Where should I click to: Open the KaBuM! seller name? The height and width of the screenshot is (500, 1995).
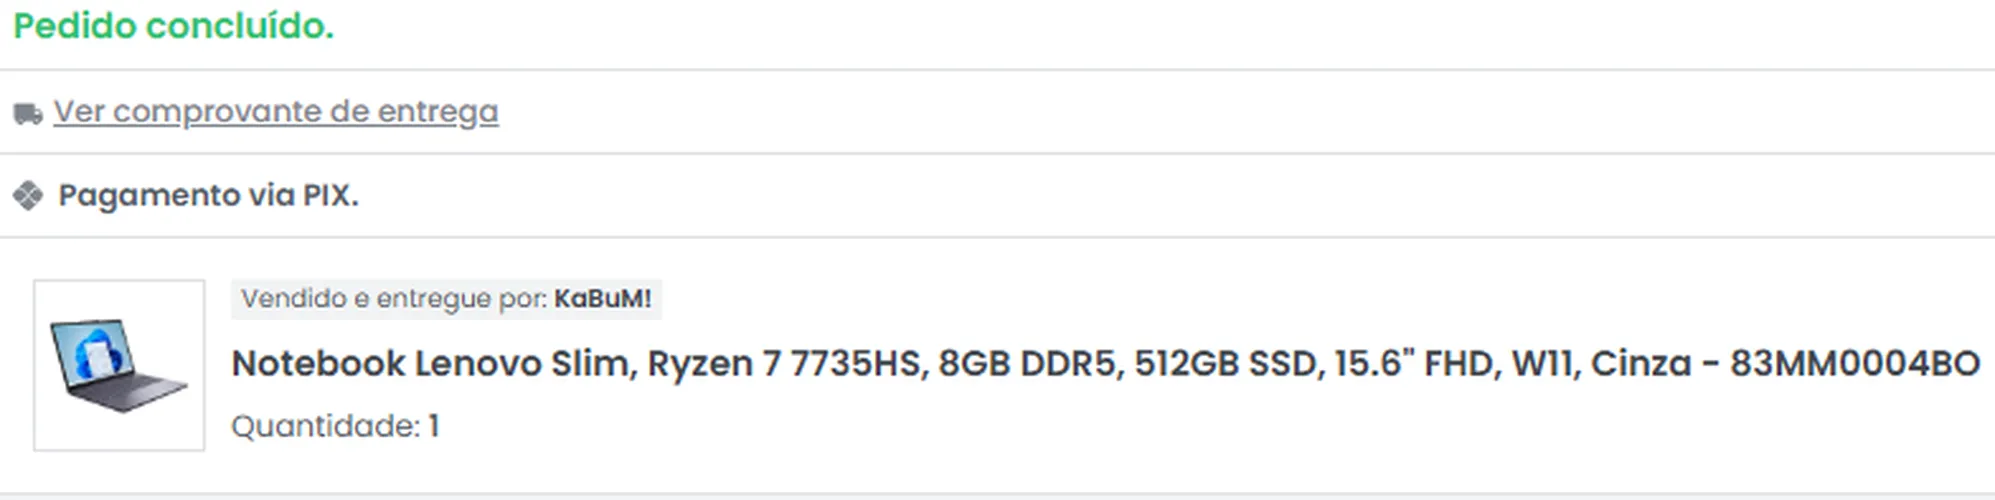(603, 299)
